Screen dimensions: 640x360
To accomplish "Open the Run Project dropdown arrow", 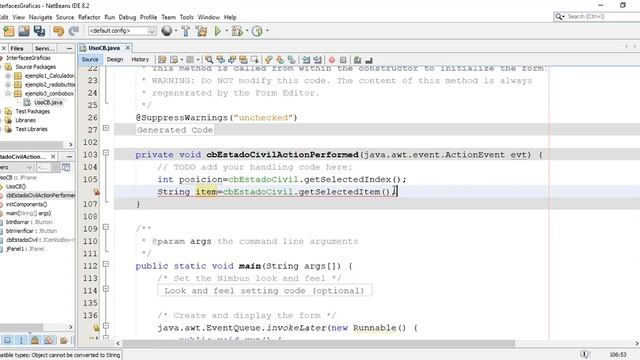I will click(227, 31).
